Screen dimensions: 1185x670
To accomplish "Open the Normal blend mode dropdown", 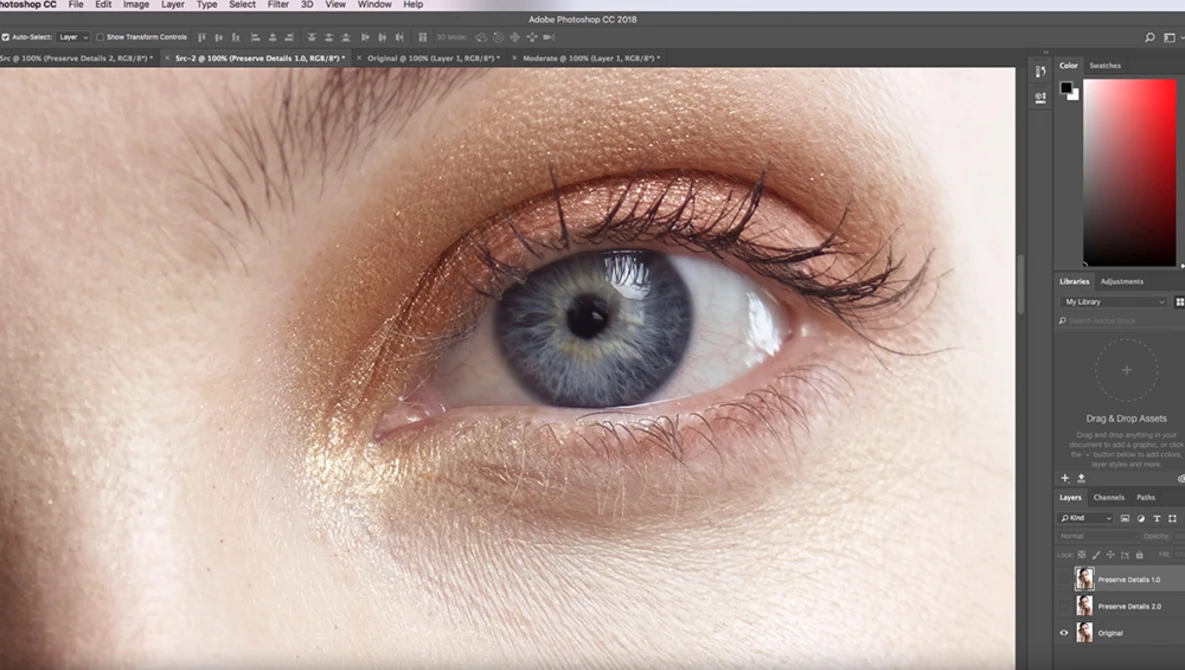I will tap(1098, 536).
